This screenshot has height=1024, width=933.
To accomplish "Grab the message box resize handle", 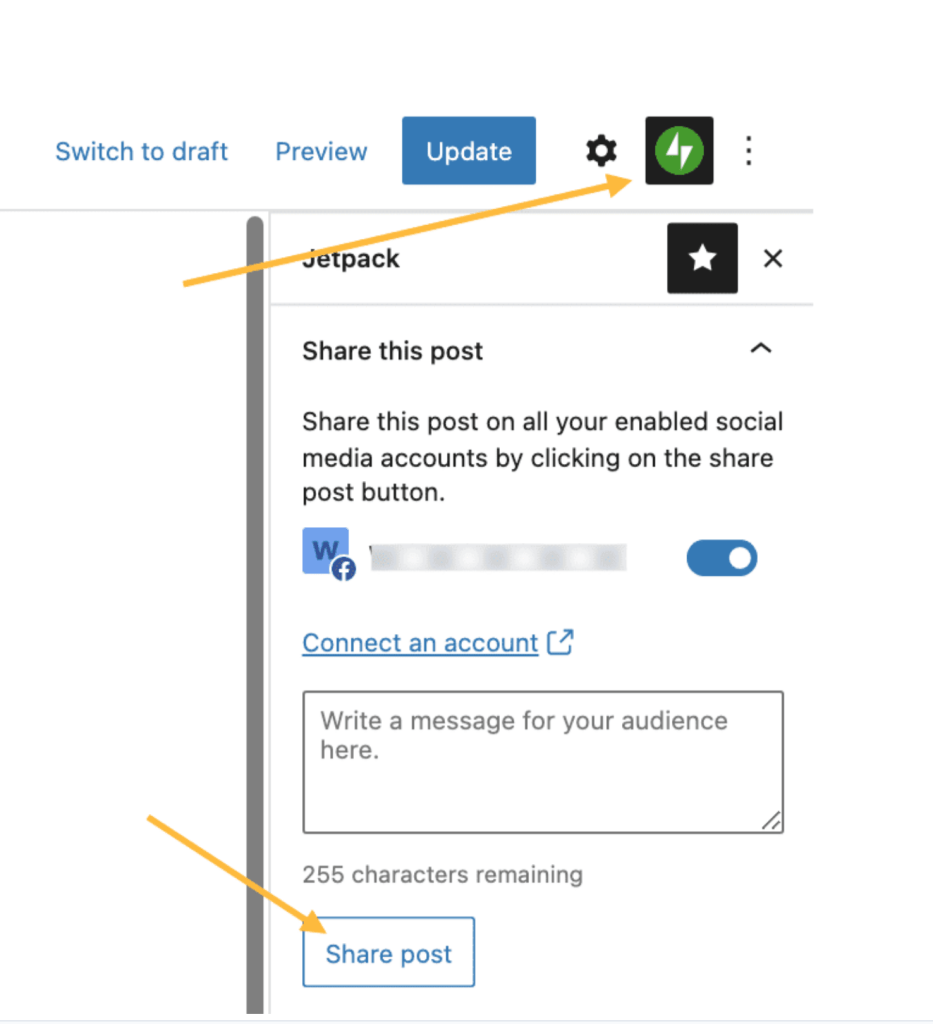I will [771, 821].
